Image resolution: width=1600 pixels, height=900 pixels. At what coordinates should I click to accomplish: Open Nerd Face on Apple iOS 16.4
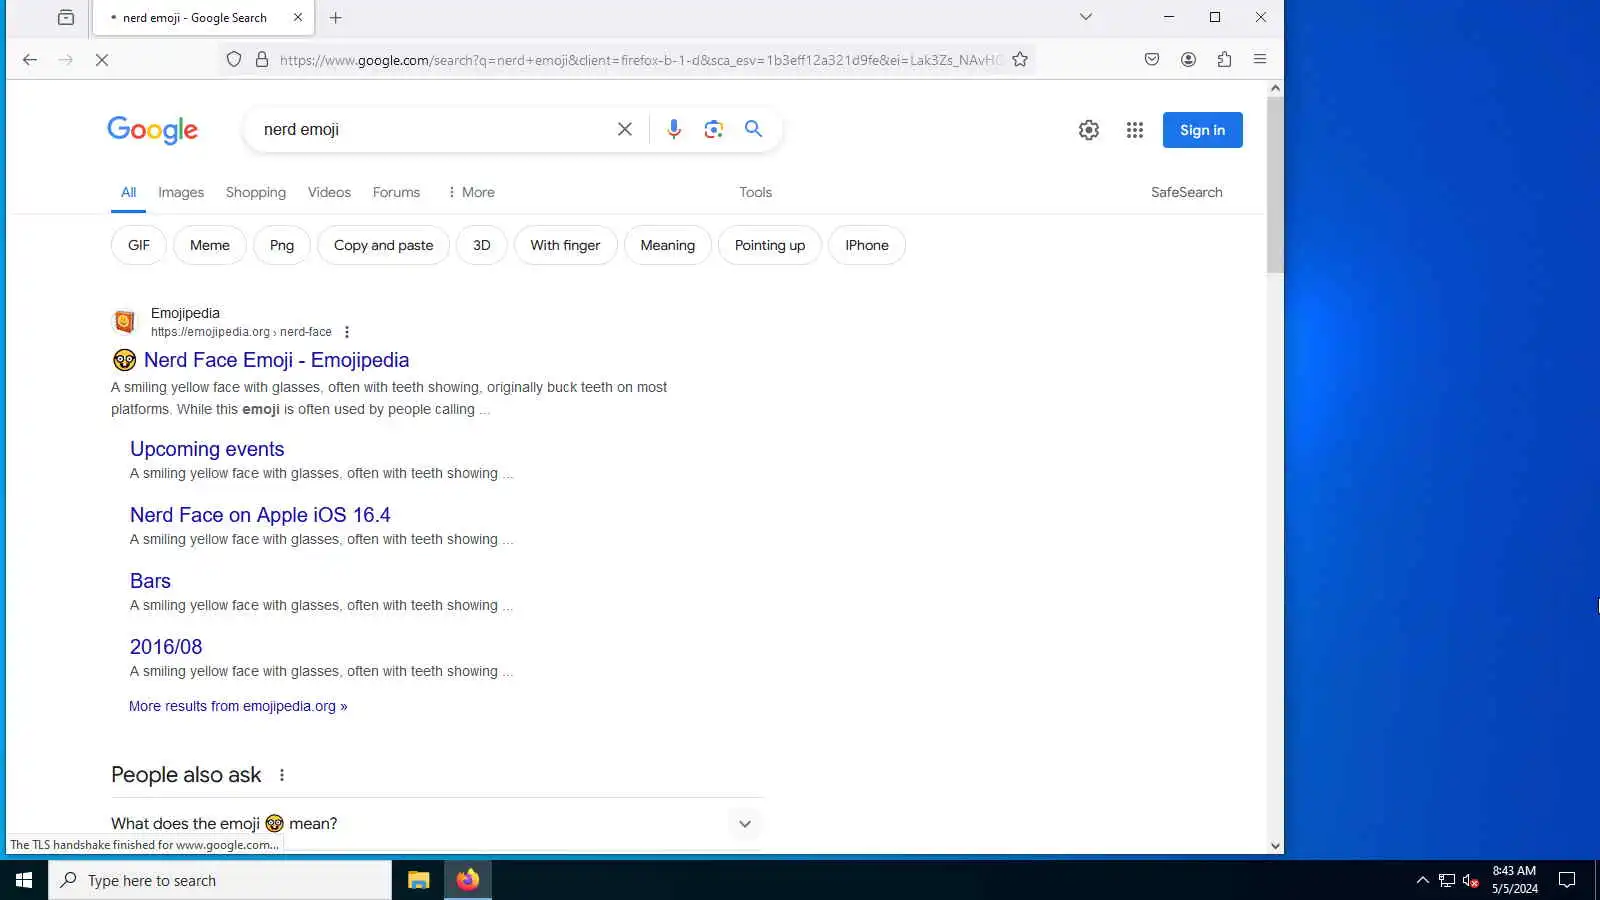click(x=260, y=515)
